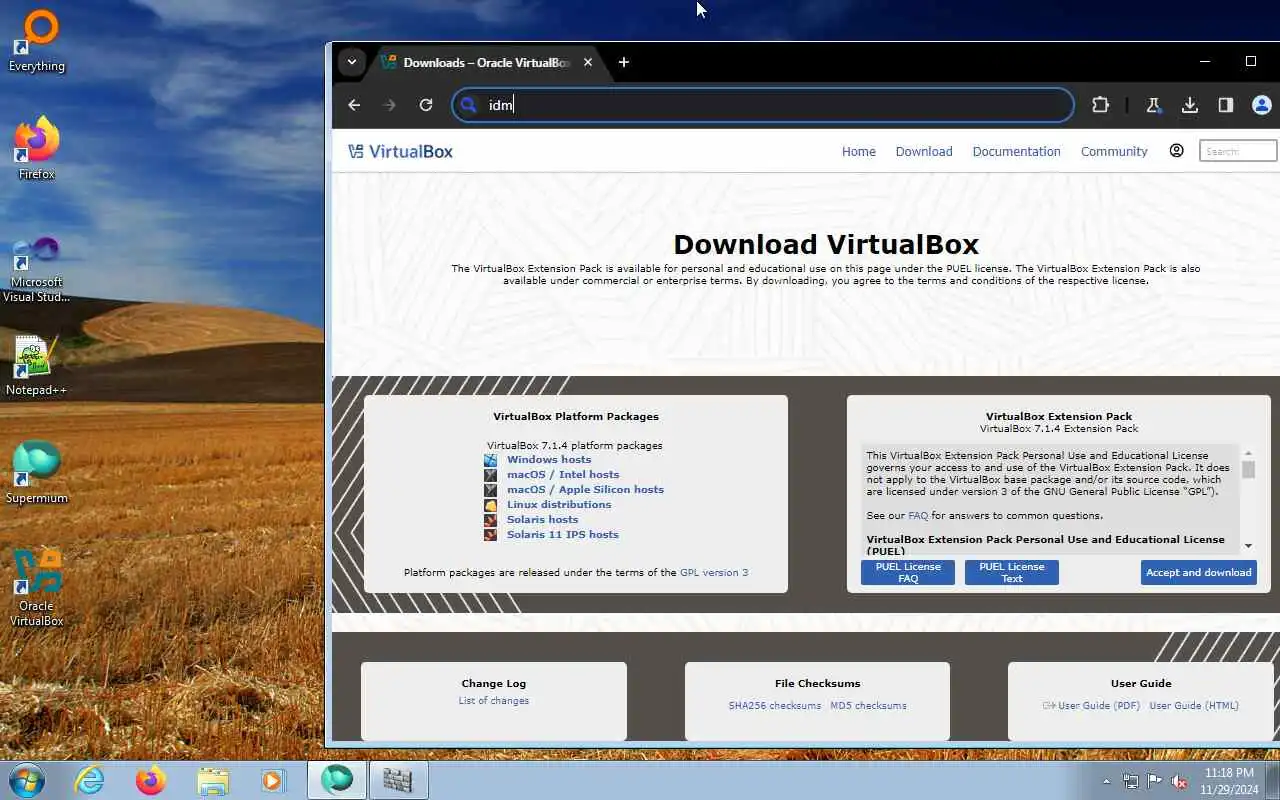Go to the Download menu item
The width and height of the screenshot is (1280, 800).
click(924, 151)
